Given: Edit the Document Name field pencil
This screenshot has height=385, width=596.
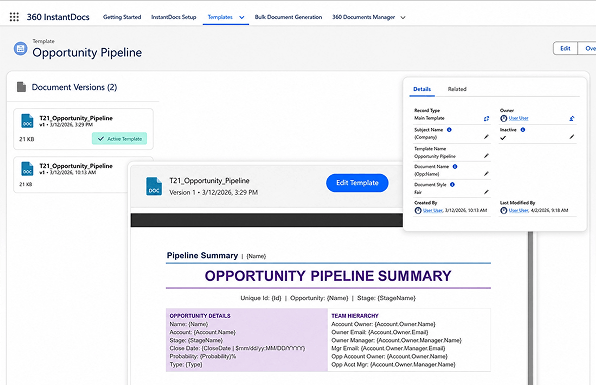Looking at the screenshot, I should tap(486, 174).
